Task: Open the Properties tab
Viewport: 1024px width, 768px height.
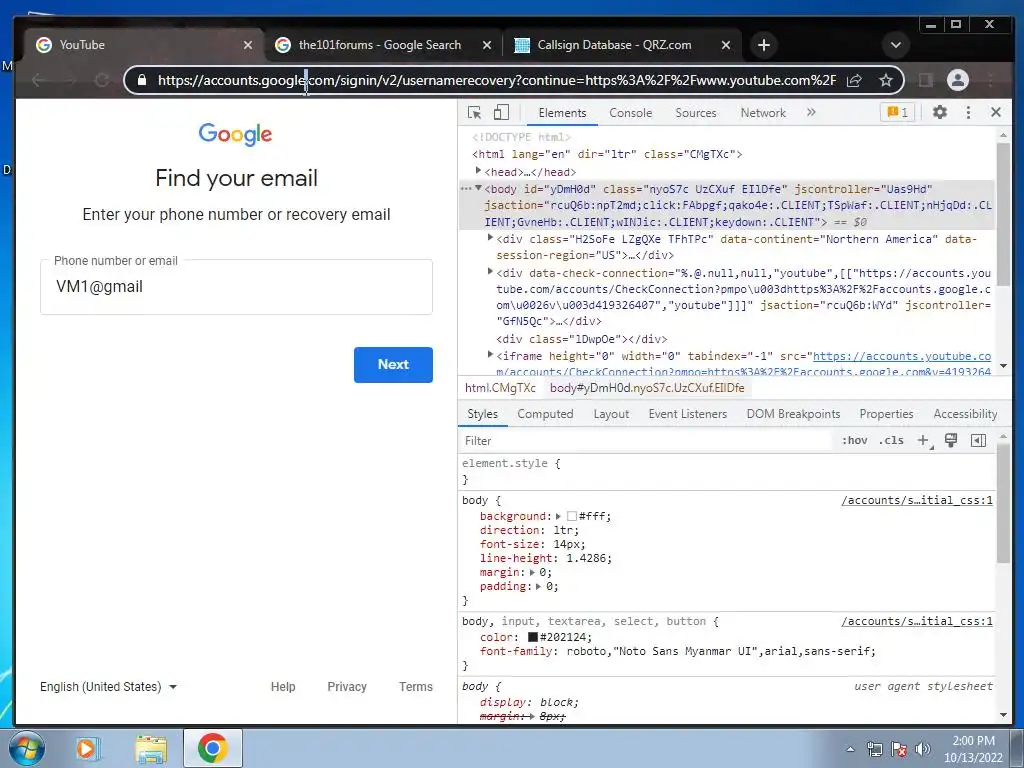Action: pyautogui.click(x=886, y=414)
